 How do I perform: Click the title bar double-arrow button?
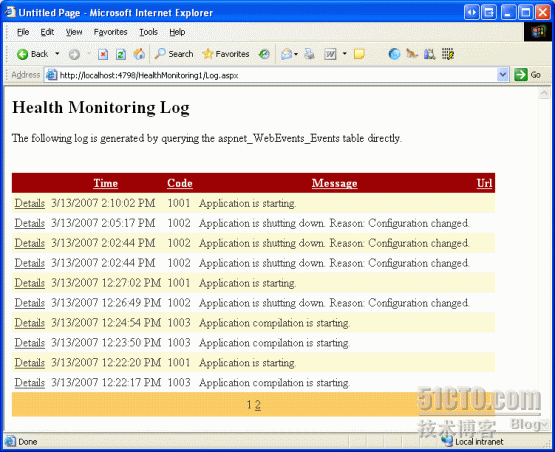[472, 13]
